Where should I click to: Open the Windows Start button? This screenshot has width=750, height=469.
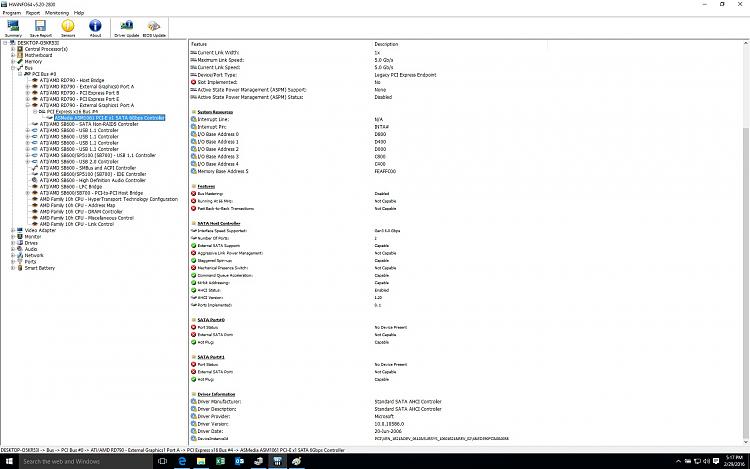click(9, 461)
